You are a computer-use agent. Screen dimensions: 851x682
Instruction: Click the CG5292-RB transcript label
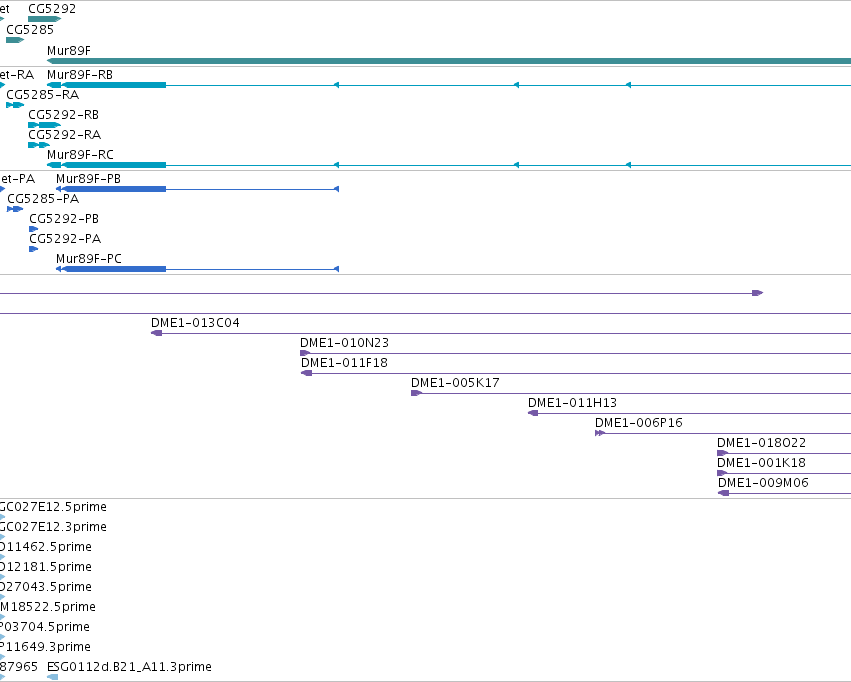pyautogui.click(x=63, y=115)
